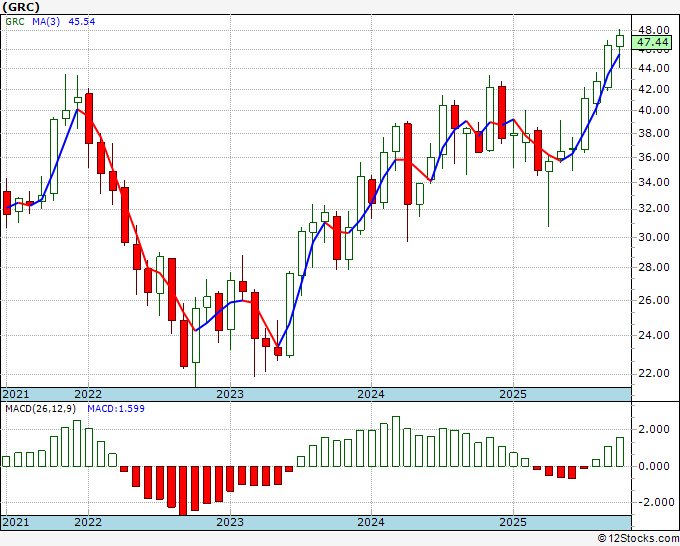Click the (GRC) chart title
This screenshot has height=546, width=680.
click(21, 7)
